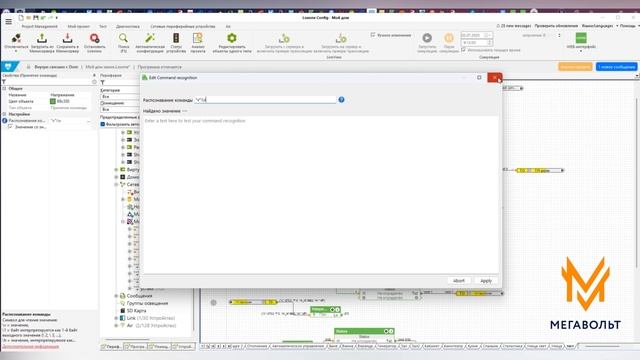The image size is (640, 360).
Task: Expand the Link tree node
Action: (116, 318)
